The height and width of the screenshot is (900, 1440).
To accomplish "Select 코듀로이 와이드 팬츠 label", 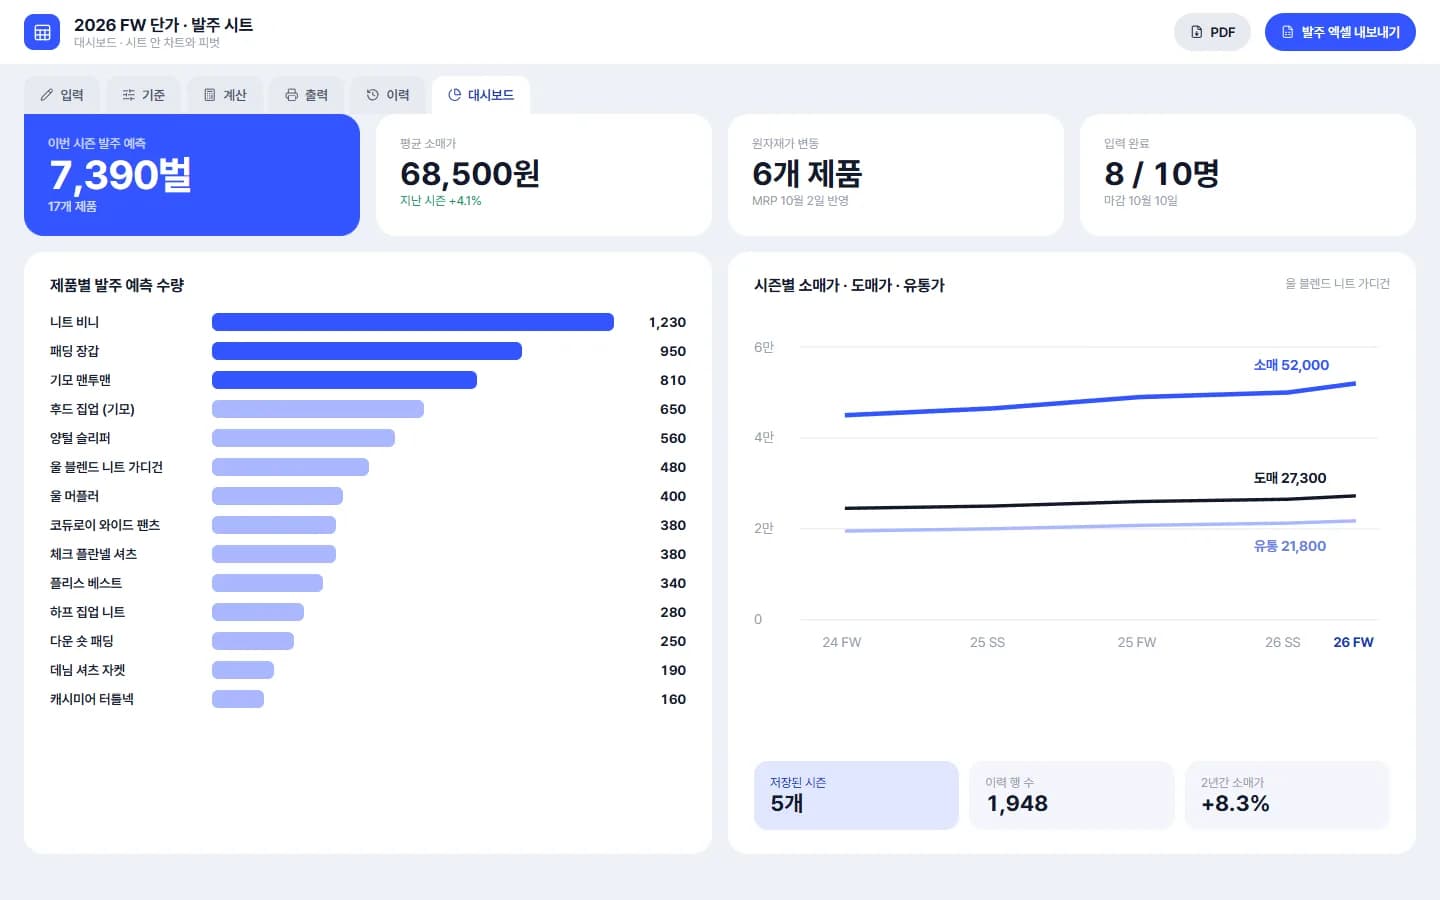I will click(x=105, y=525).
